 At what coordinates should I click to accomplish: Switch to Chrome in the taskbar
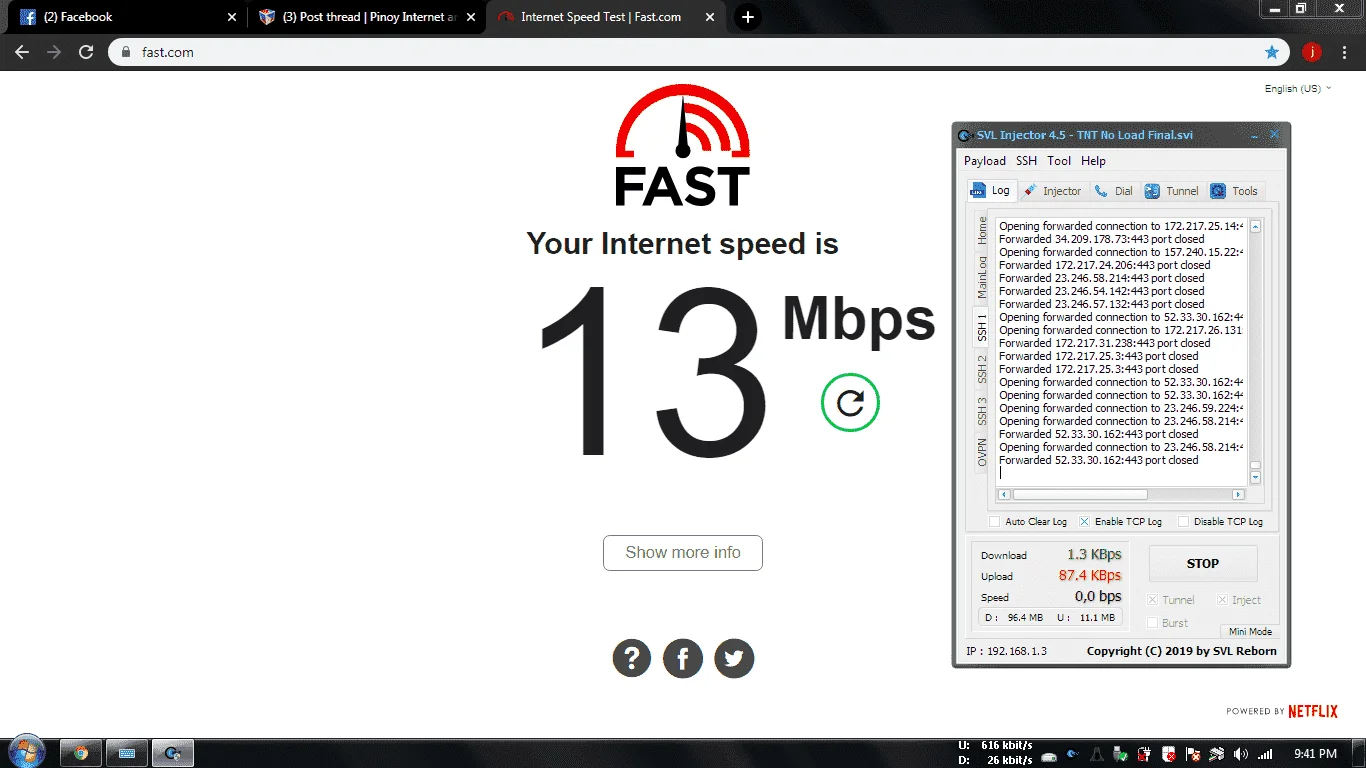point(81,753)
